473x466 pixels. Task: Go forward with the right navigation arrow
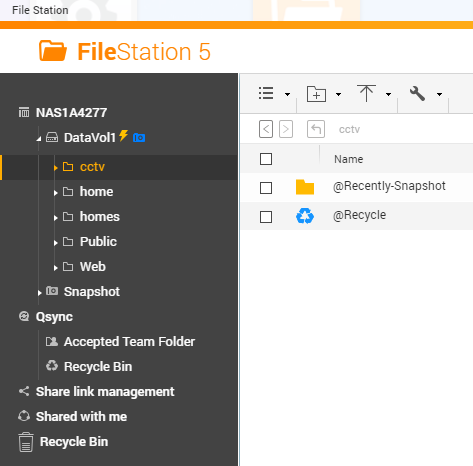click(x=286, y=129)
